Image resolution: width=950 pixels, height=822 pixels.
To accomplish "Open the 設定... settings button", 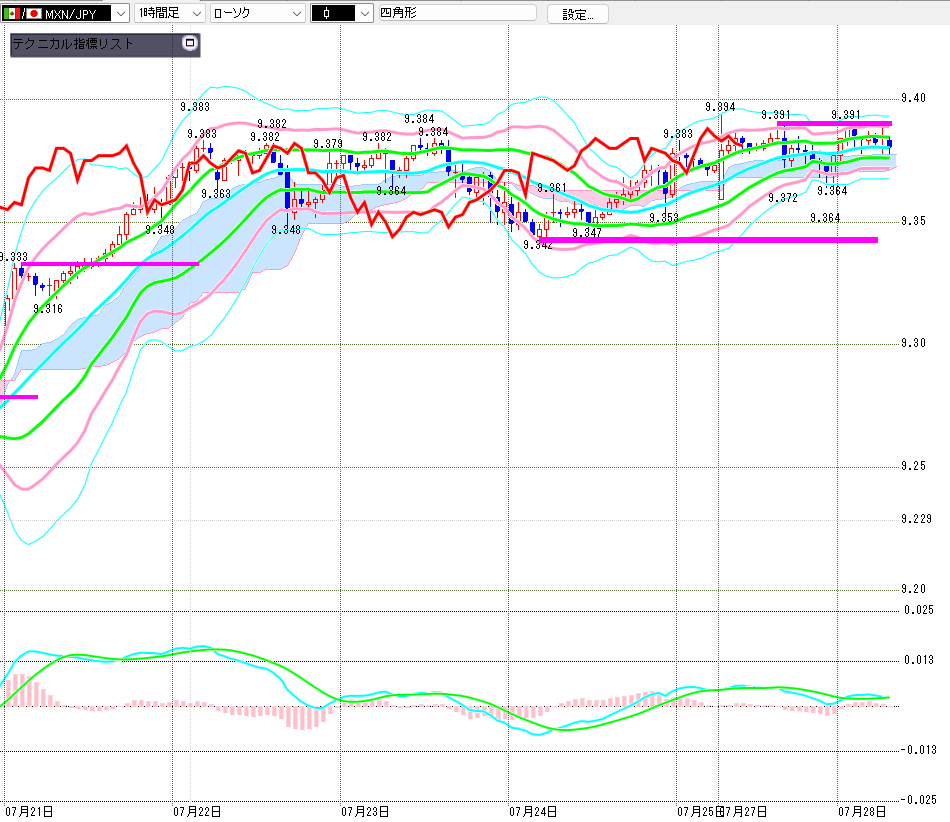I will [577, 15].
